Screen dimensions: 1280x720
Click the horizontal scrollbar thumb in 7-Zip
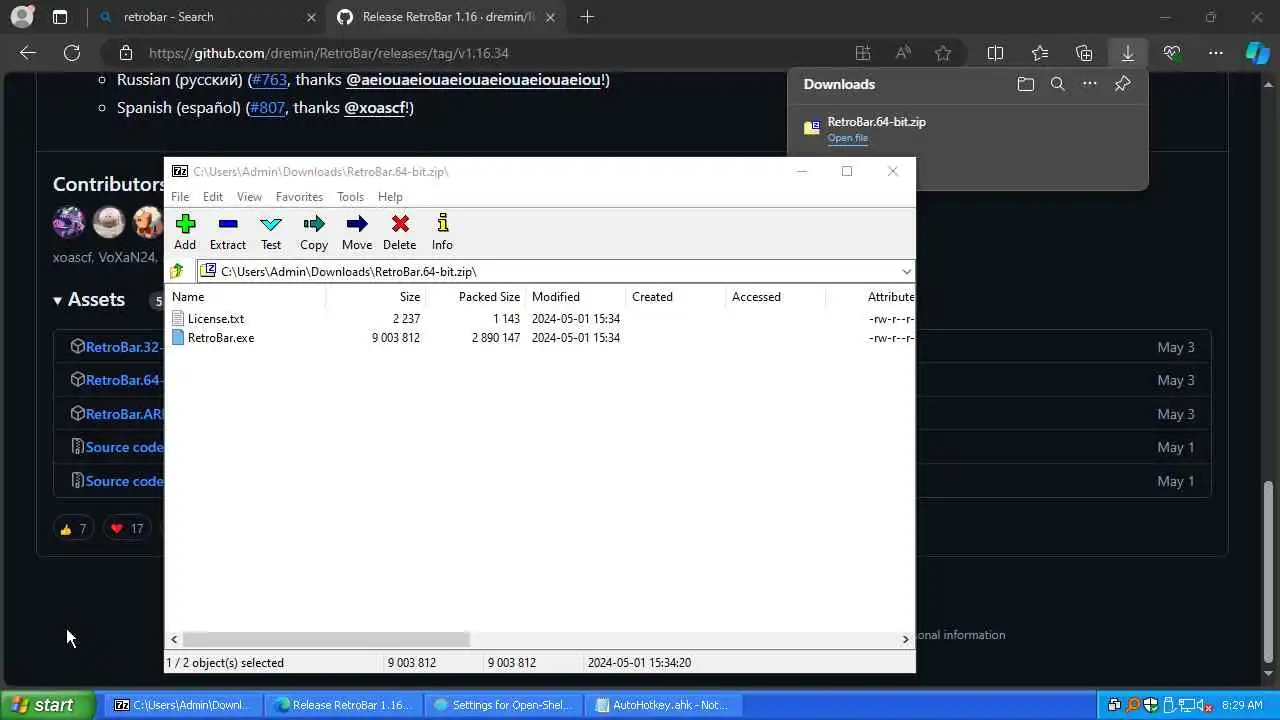[326, 639]
